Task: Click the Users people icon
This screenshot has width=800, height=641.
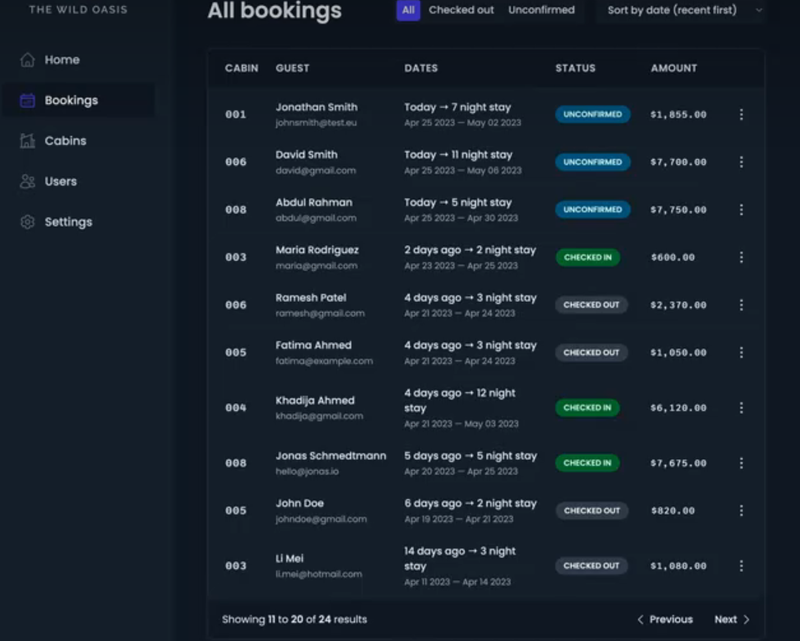Action: [28, 182]
